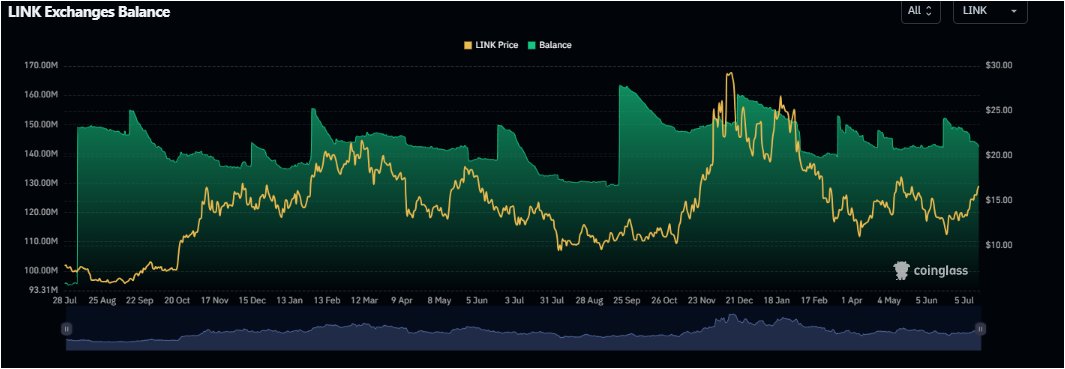Click the $10.00 price axis label

(x=998, y=245)
